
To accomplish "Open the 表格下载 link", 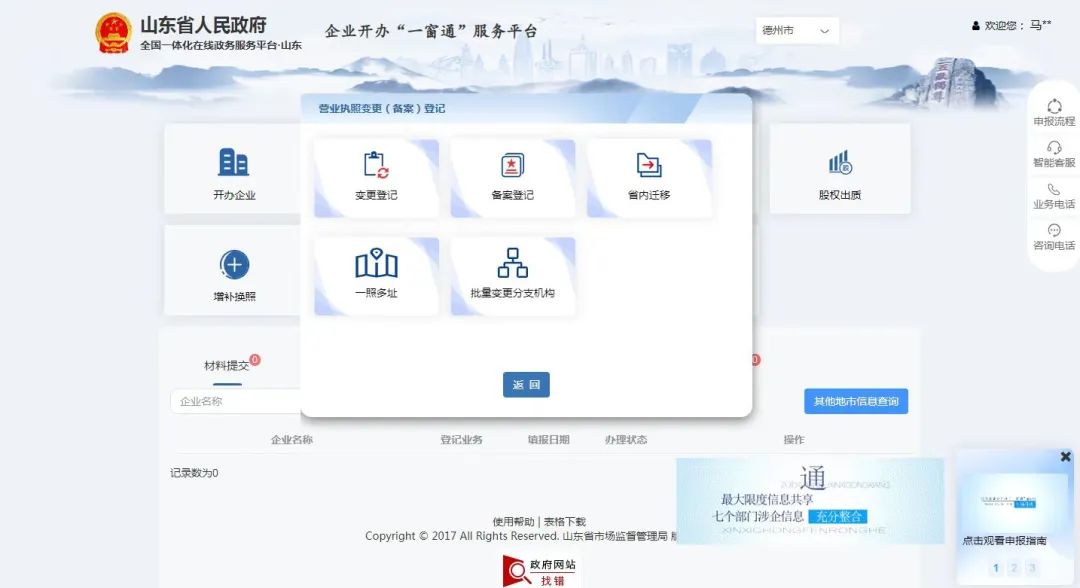I will pos(565,522).
